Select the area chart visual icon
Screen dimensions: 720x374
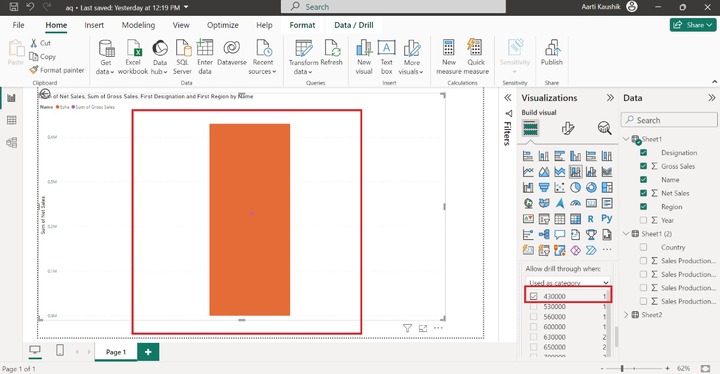pos(544,172)
